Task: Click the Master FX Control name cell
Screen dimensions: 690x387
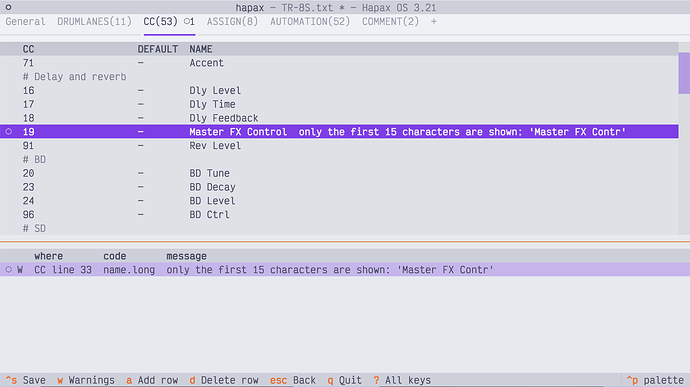Action: (x=238, y=132)
